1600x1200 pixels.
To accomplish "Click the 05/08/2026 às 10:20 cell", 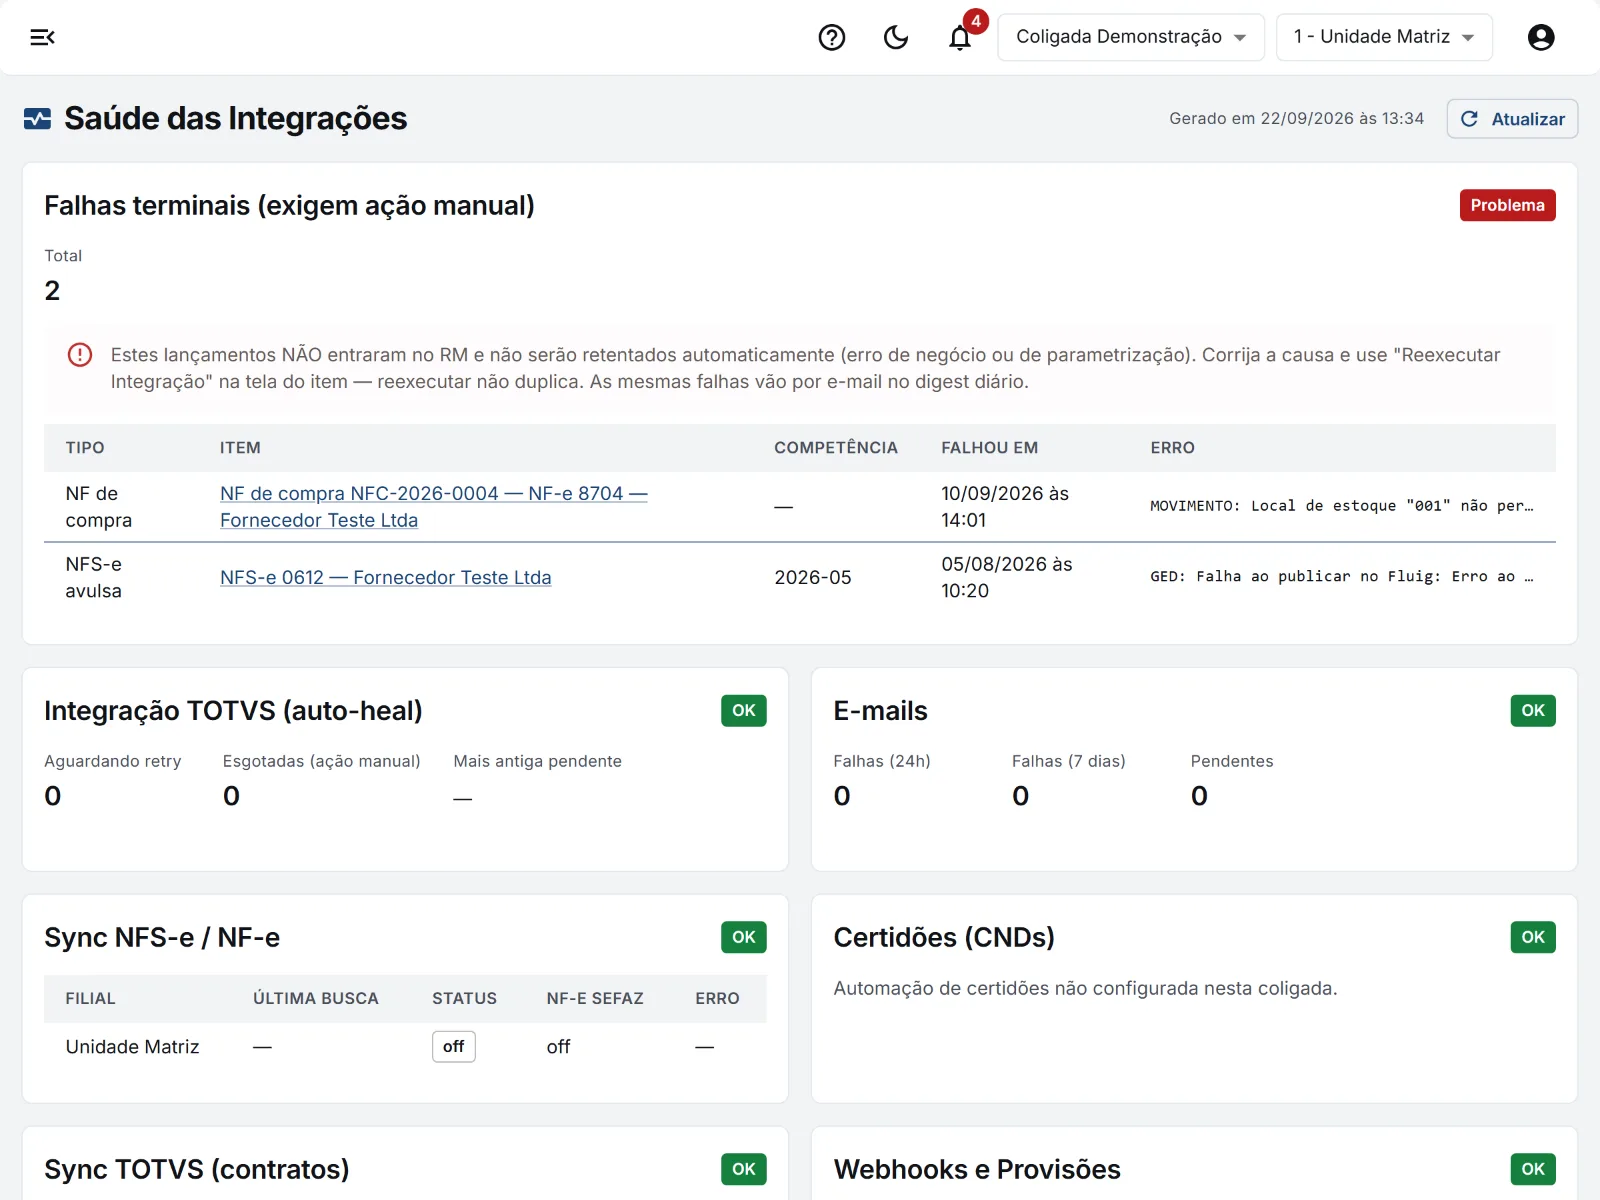I will click(x=1006, y=578).
